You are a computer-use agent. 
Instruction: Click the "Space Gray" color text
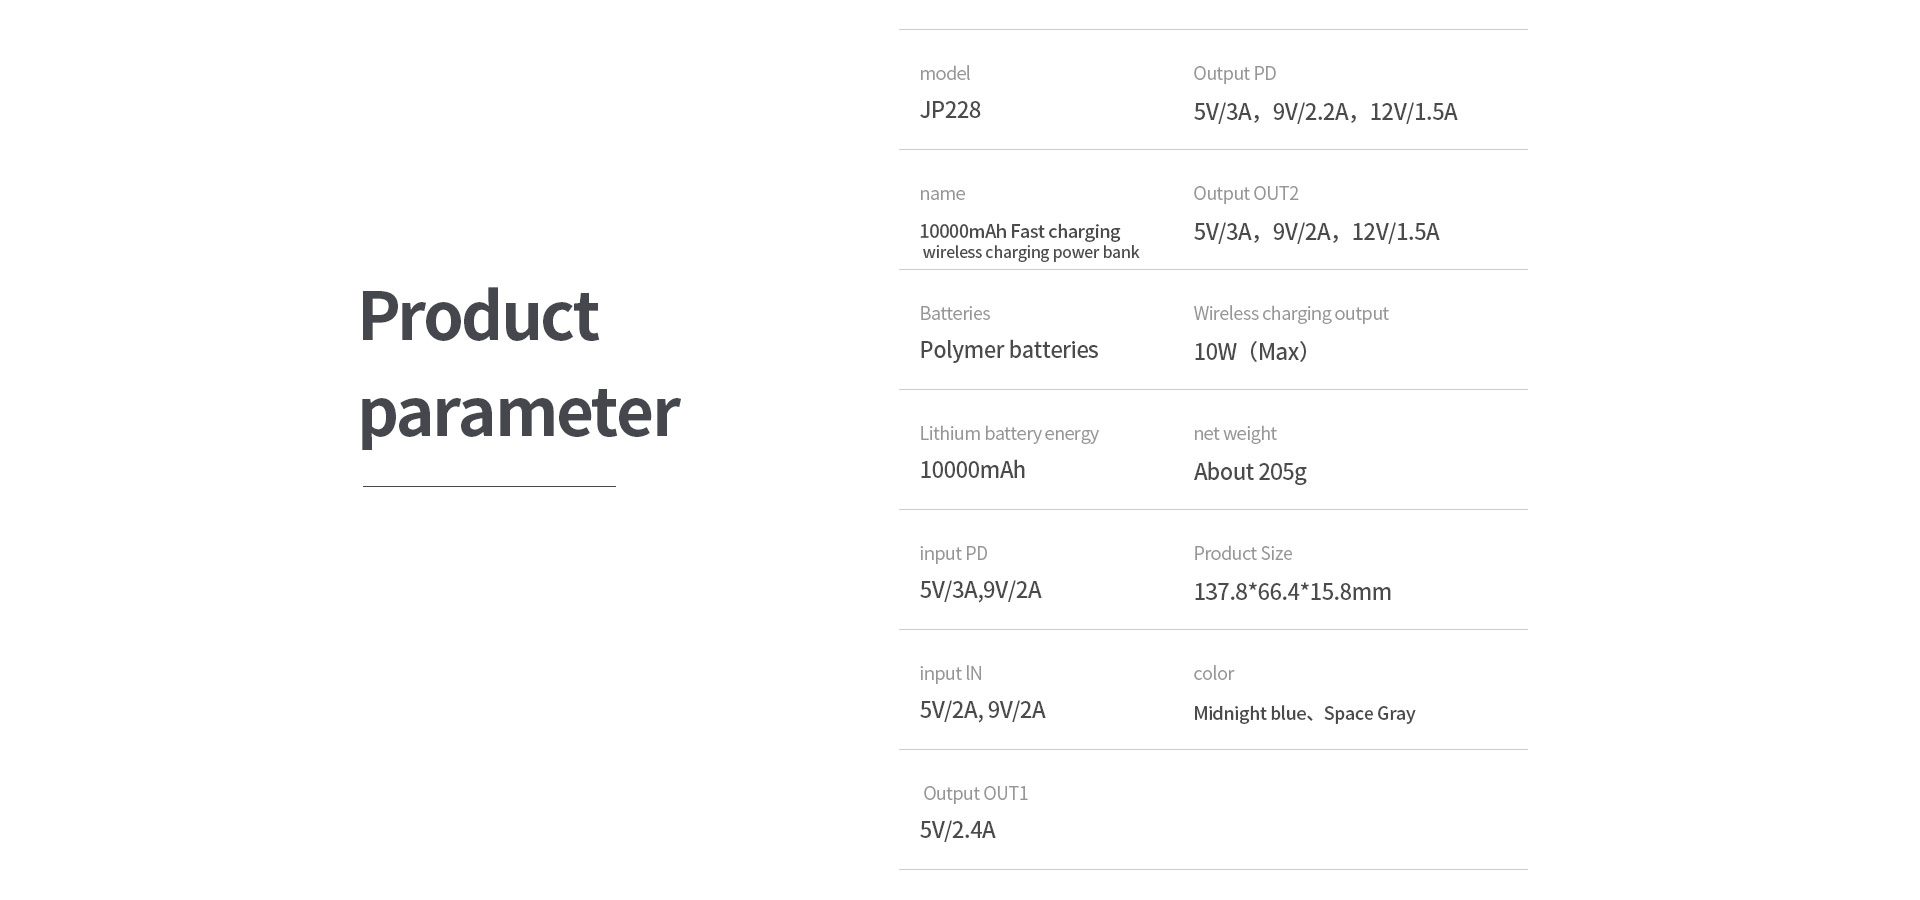1369,713
